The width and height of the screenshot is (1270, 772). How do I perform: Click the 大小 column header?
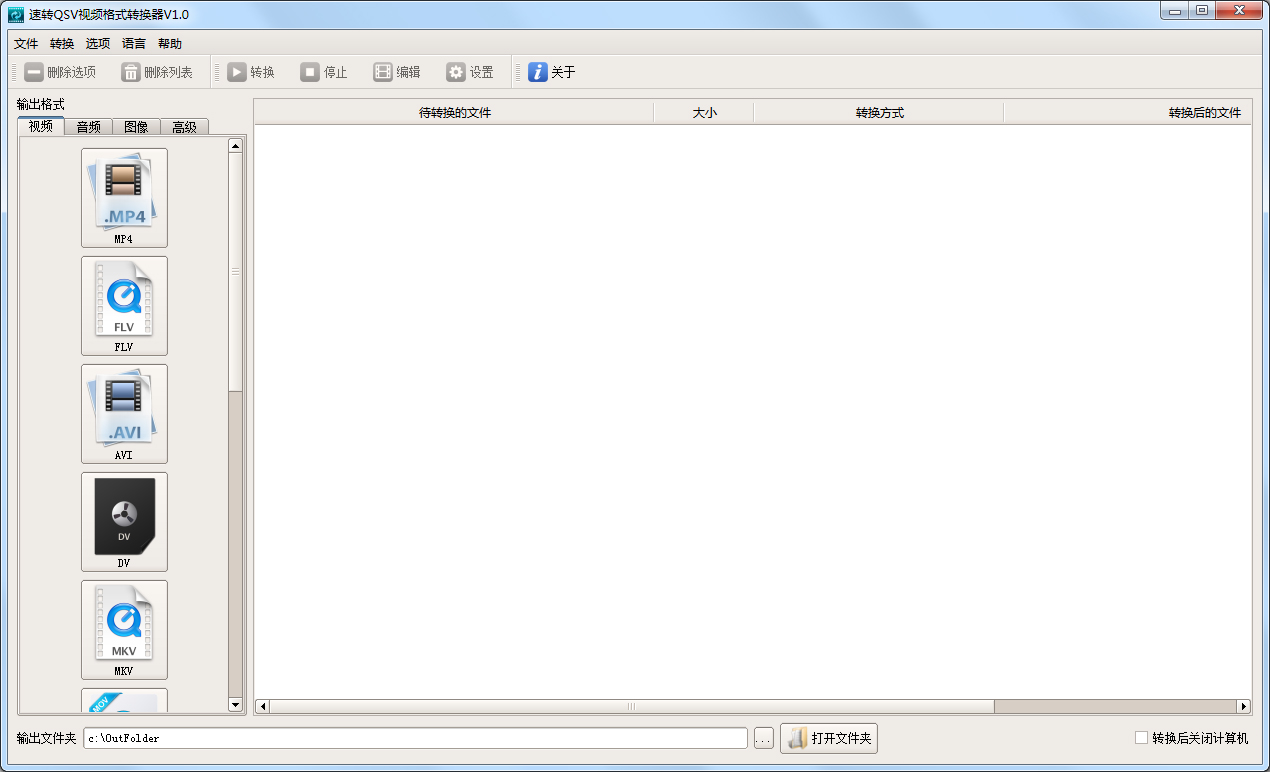tap(704, 112)
